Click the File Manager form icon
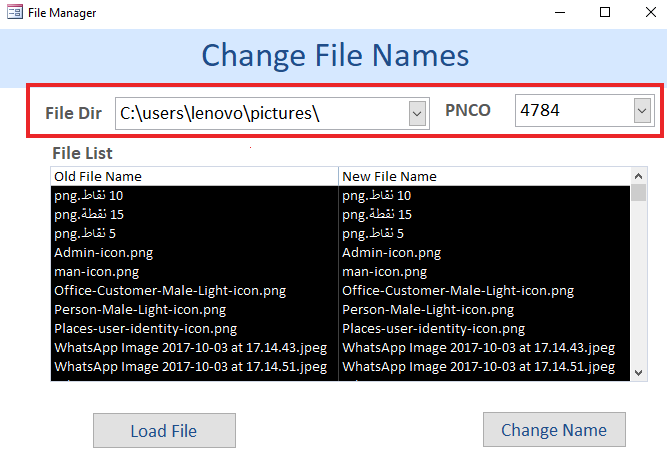The width and height of the screenshot is (667, 458). point(15,12)
